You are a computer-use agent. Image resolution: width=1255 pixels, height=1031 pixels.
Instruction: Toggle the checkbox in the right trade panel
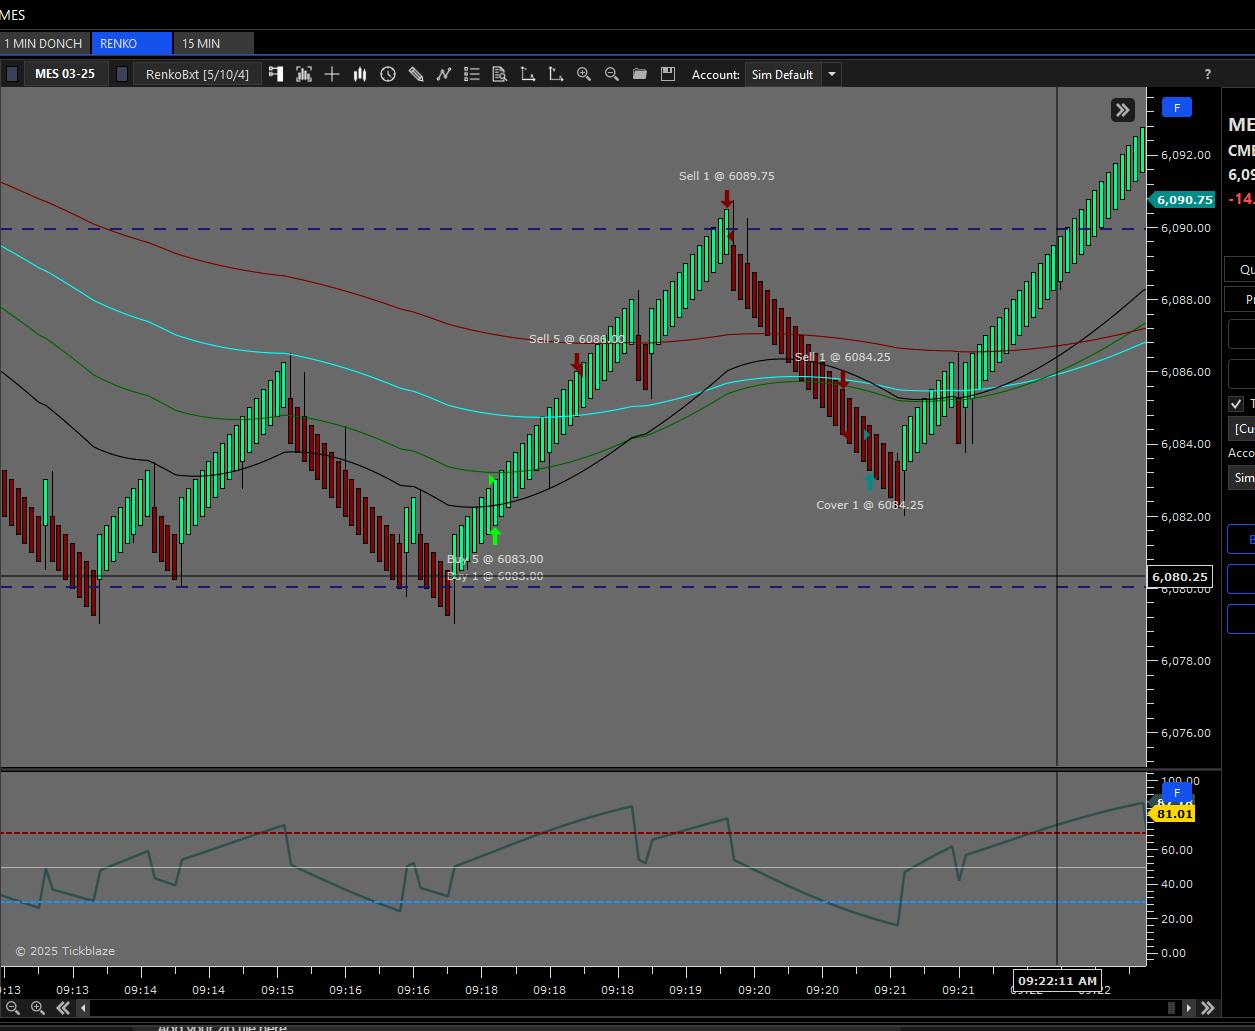point(1236,404)
